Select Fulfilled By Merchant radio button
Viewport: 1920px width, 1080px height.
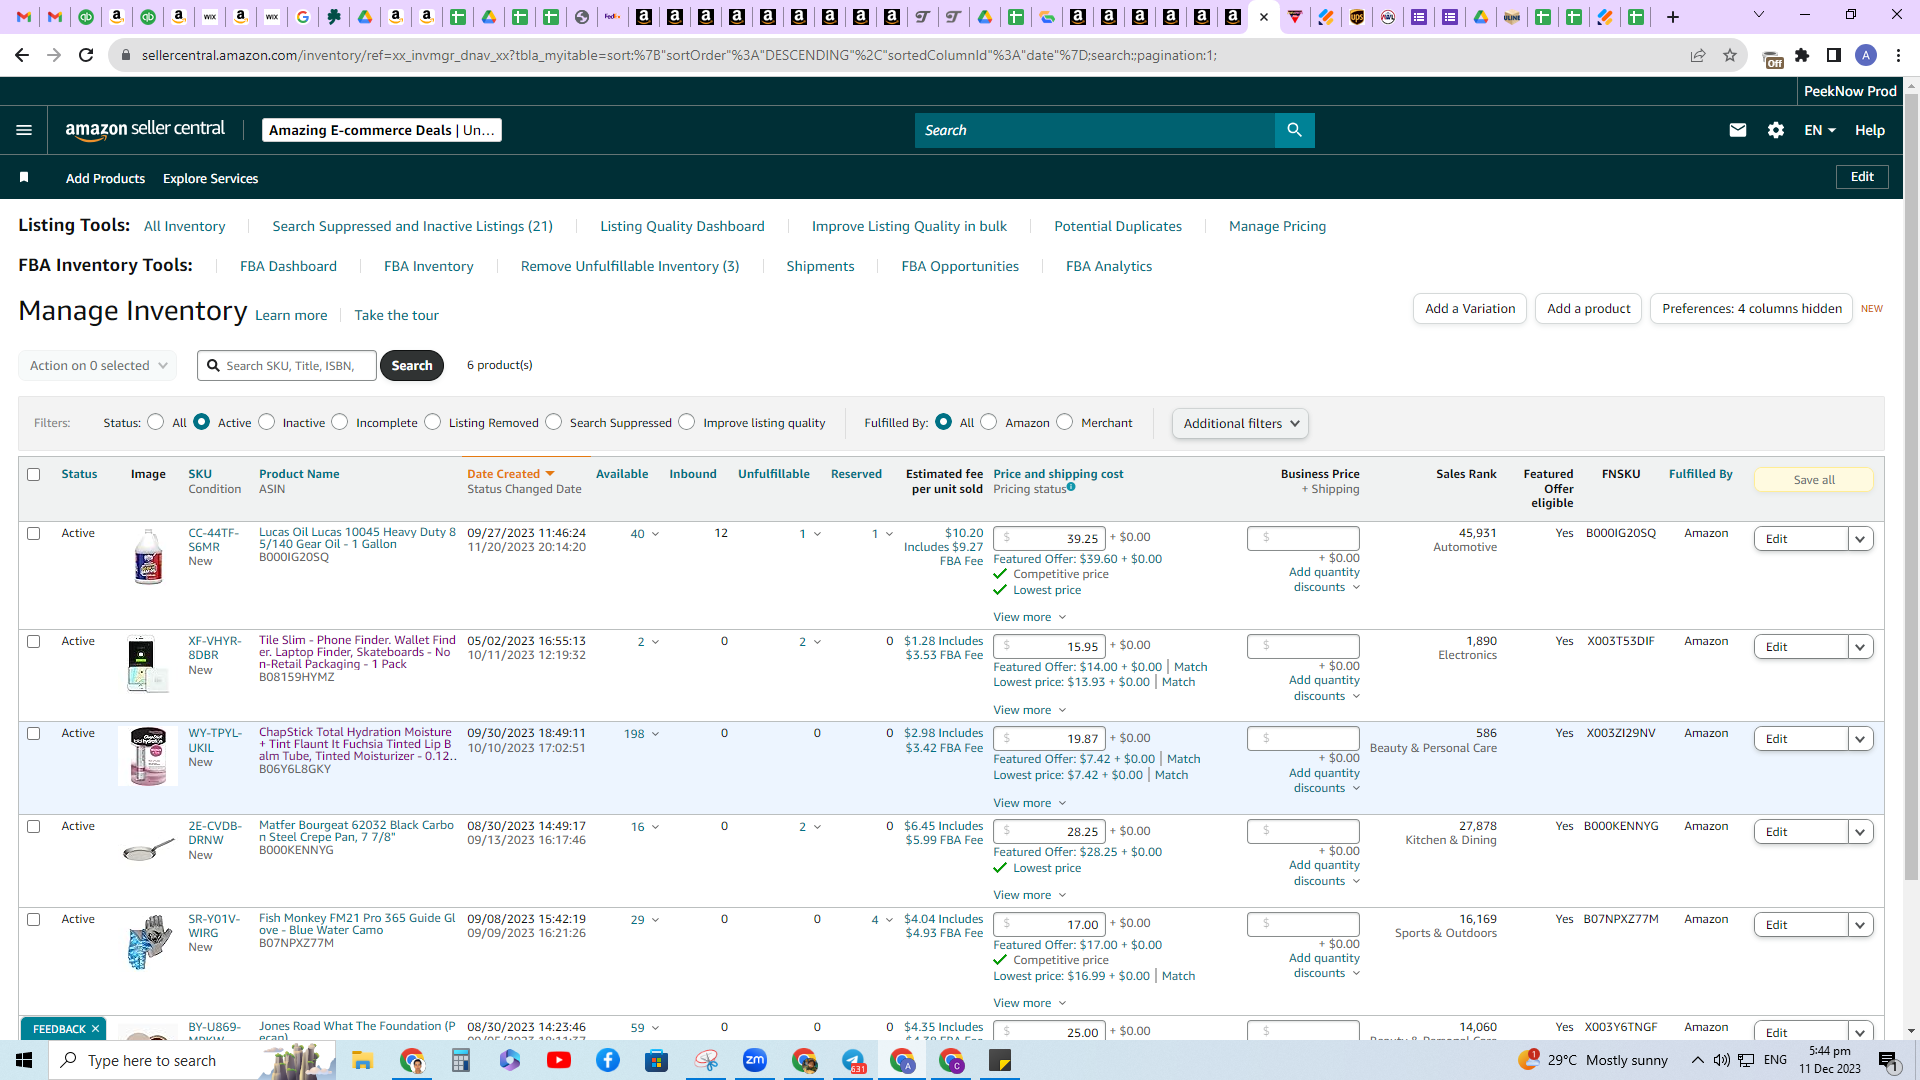[1065, 422]
